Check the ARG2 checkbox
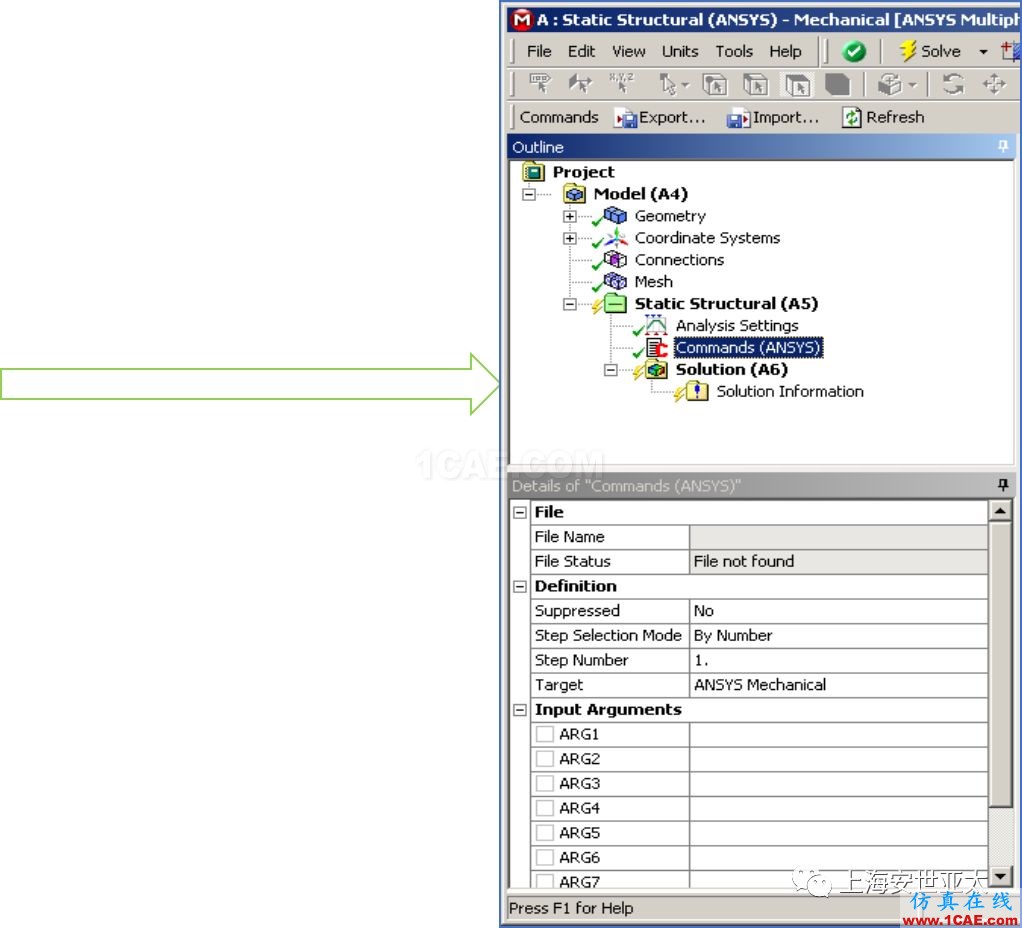This screenshot has height=928, width=1022. point(544,759)
